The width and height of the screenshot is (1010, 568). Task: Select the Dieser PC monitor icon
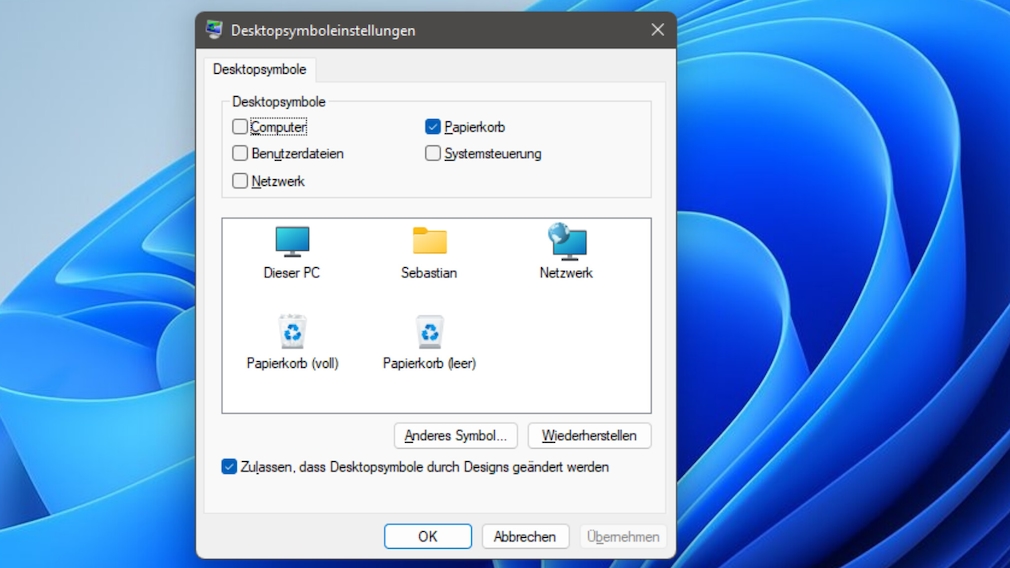[292, 241]
